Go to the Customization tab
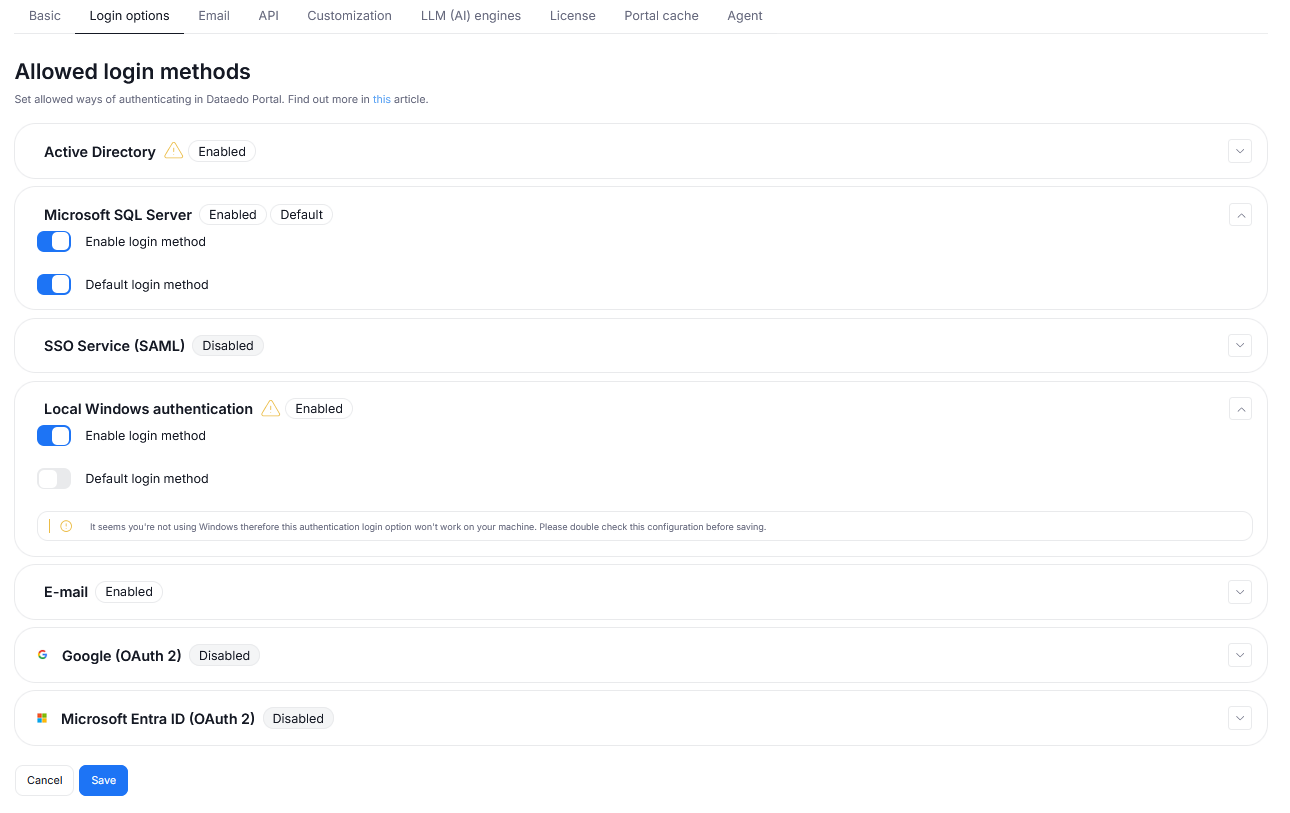Viewport: 1290px width, 813px height. (349, 15)
